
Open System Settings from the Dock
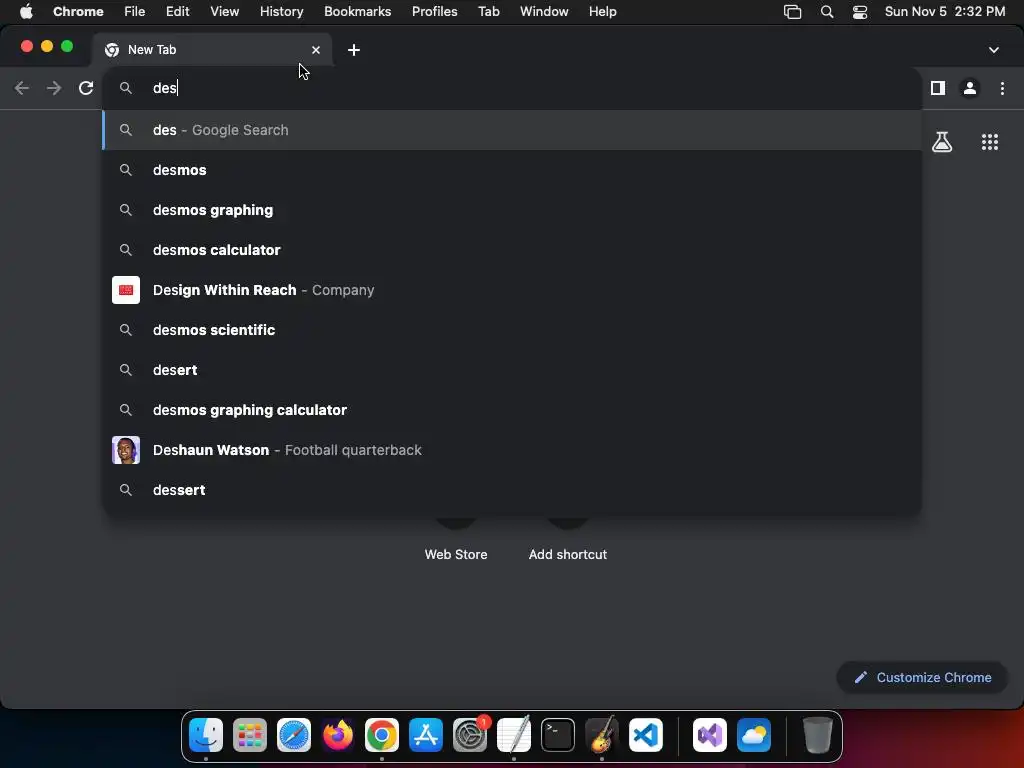tap(470, 735)
